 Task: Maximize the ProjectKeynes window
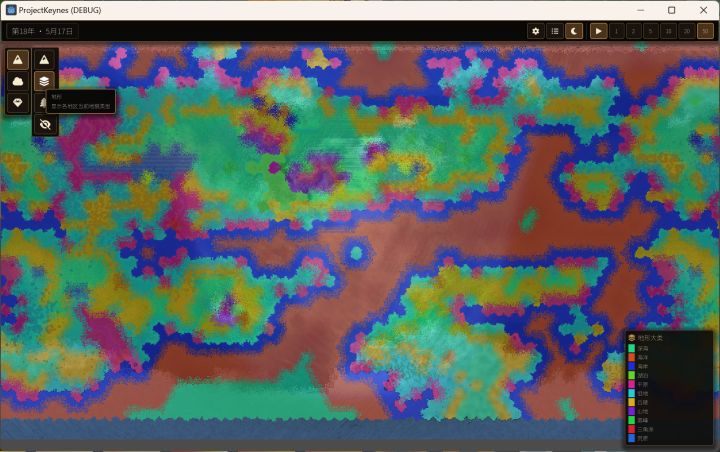[x=671, y=10]
